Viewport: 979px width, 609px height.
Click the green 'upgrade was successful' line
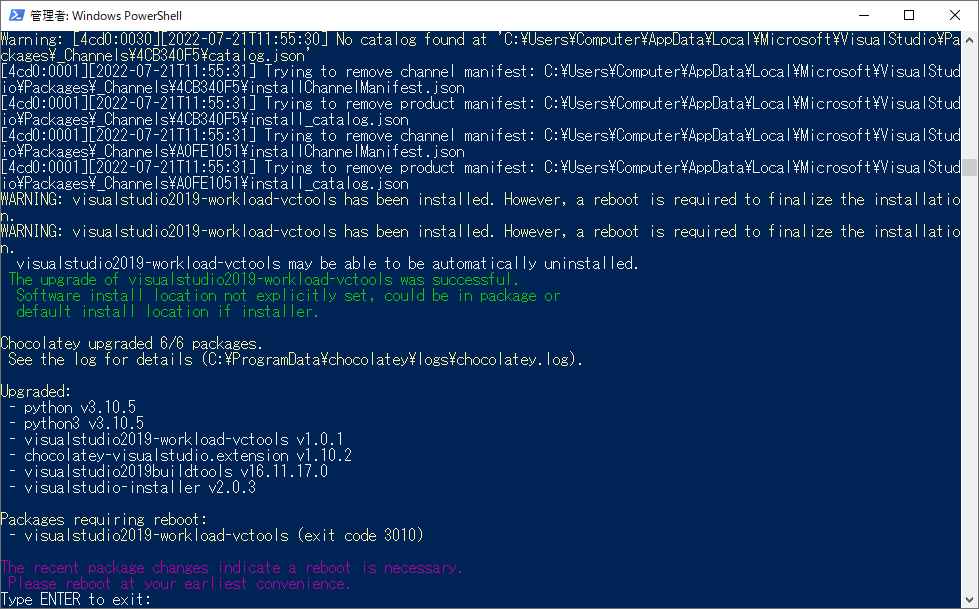[263, 280]
